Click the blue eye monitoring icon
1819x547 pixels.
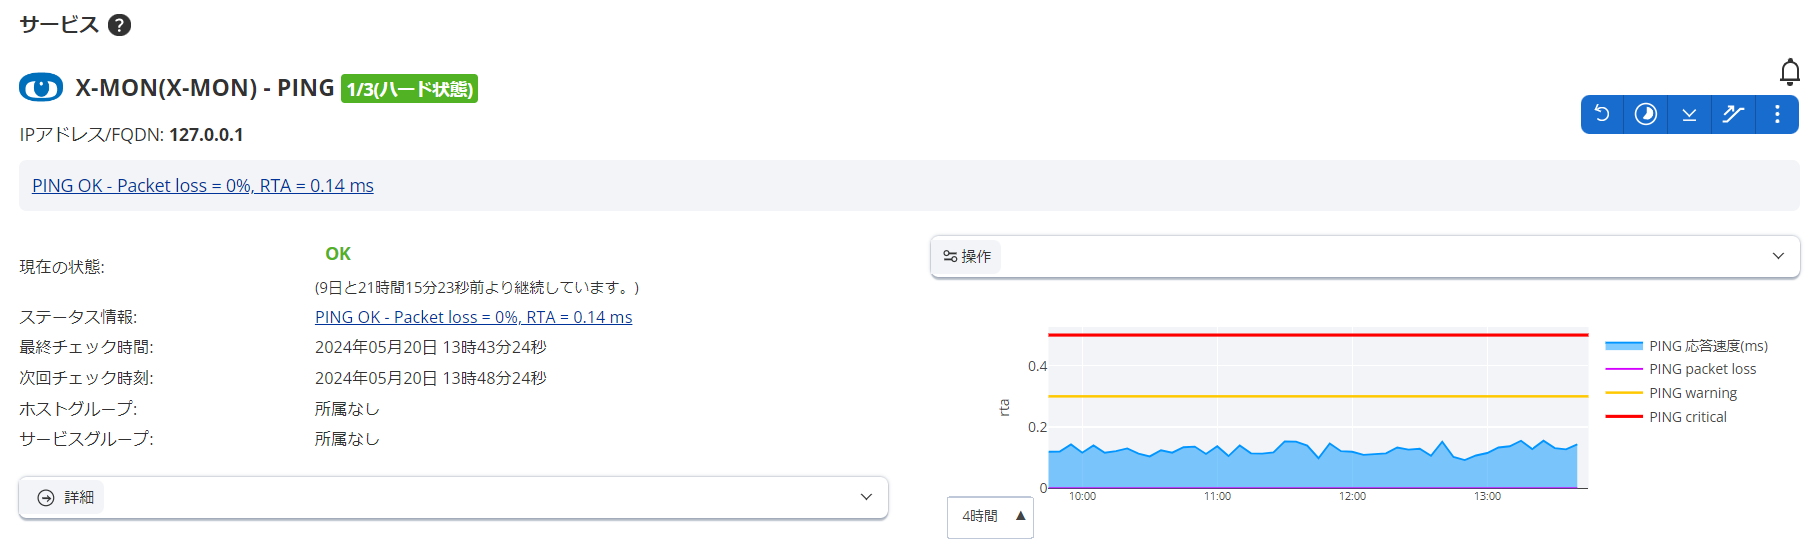pyautogui.click(x=41, y=88)
